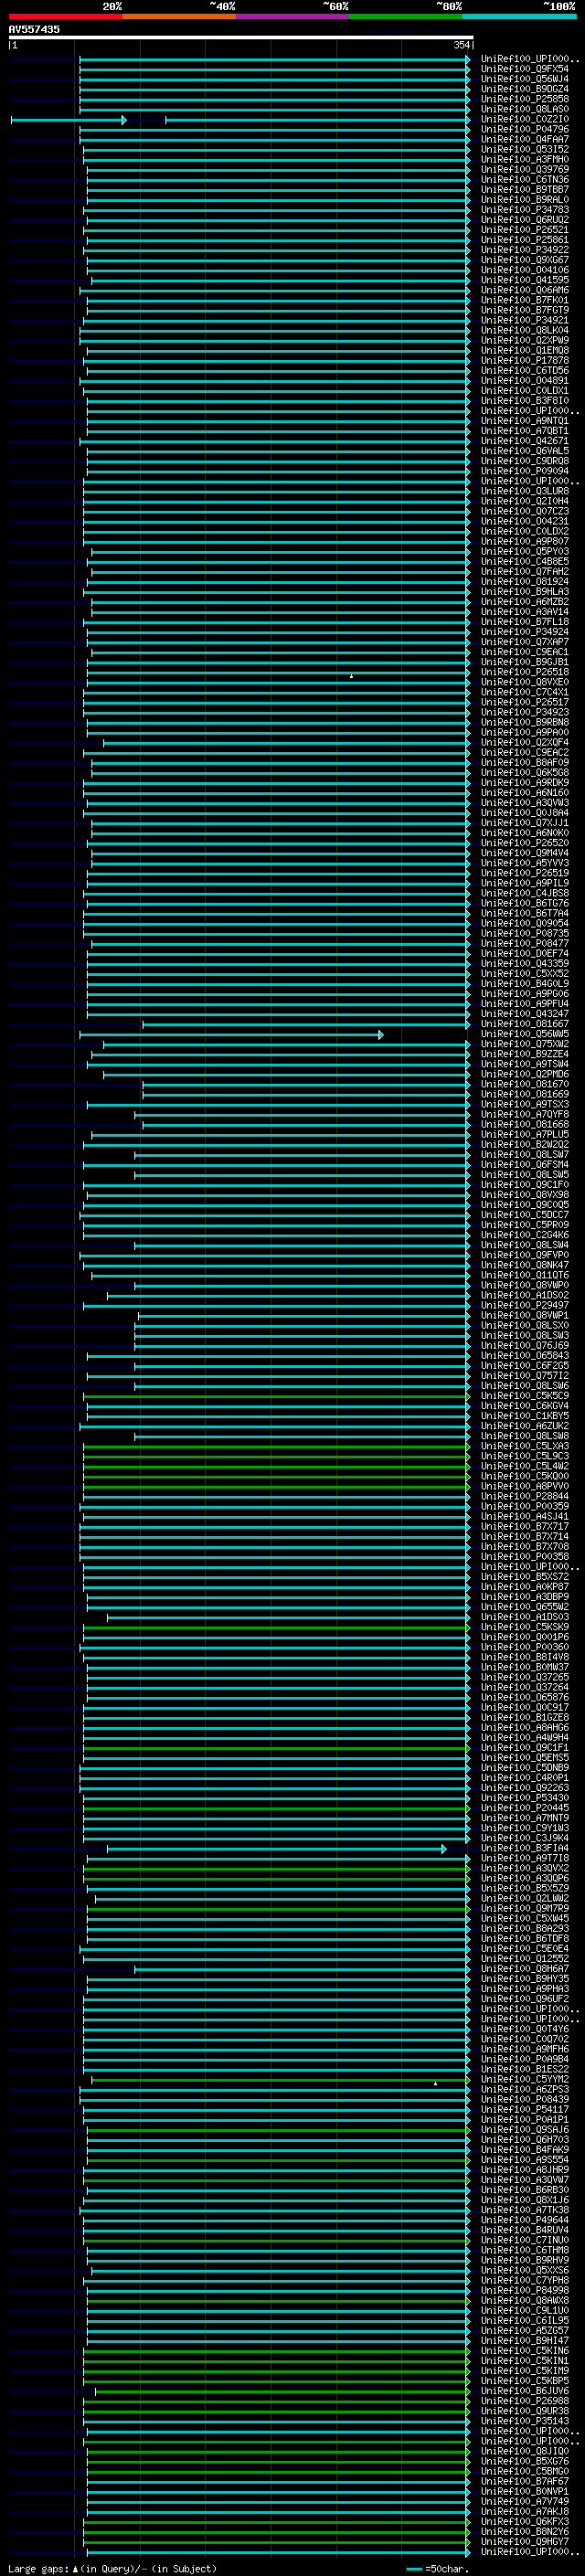The image size is (585, 2576).
Task: Select hit label UniRef100_P26988
Action: click(x=525, y=2401)
